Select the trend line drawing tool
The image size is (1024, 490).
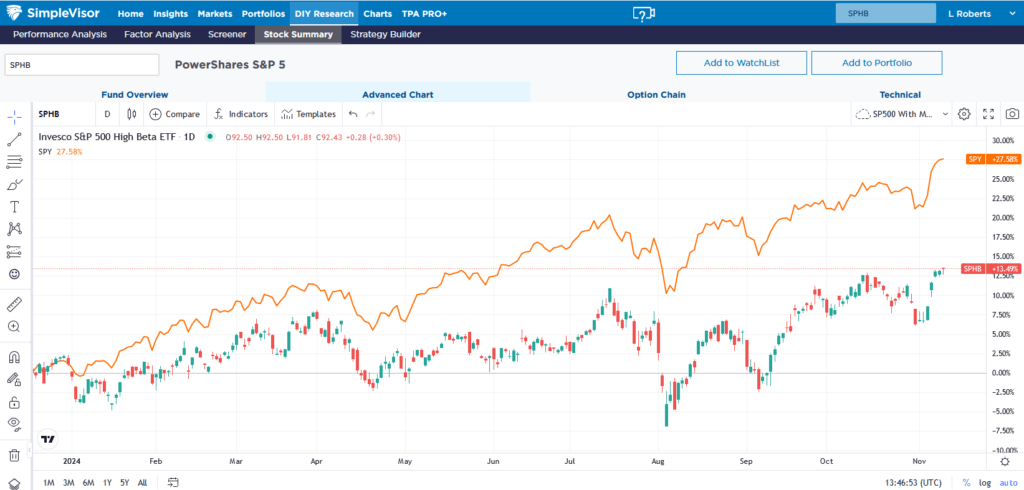pos(14,139)
